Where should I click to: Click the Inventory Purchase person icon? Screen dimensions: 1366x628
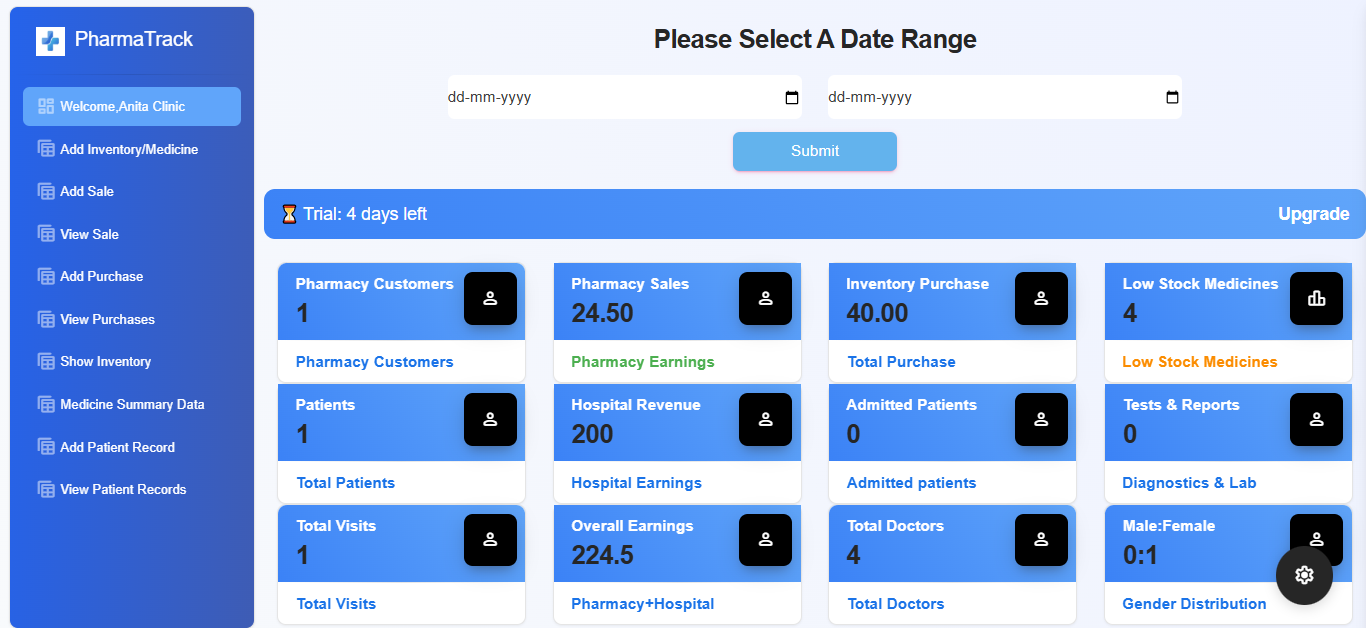1041,298
